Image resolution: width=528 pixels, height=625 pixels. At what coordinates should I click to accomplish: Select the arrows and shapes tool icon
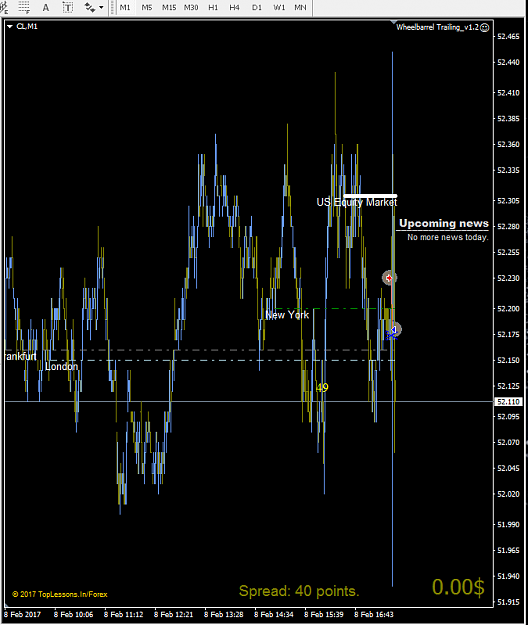click(90, 7)
